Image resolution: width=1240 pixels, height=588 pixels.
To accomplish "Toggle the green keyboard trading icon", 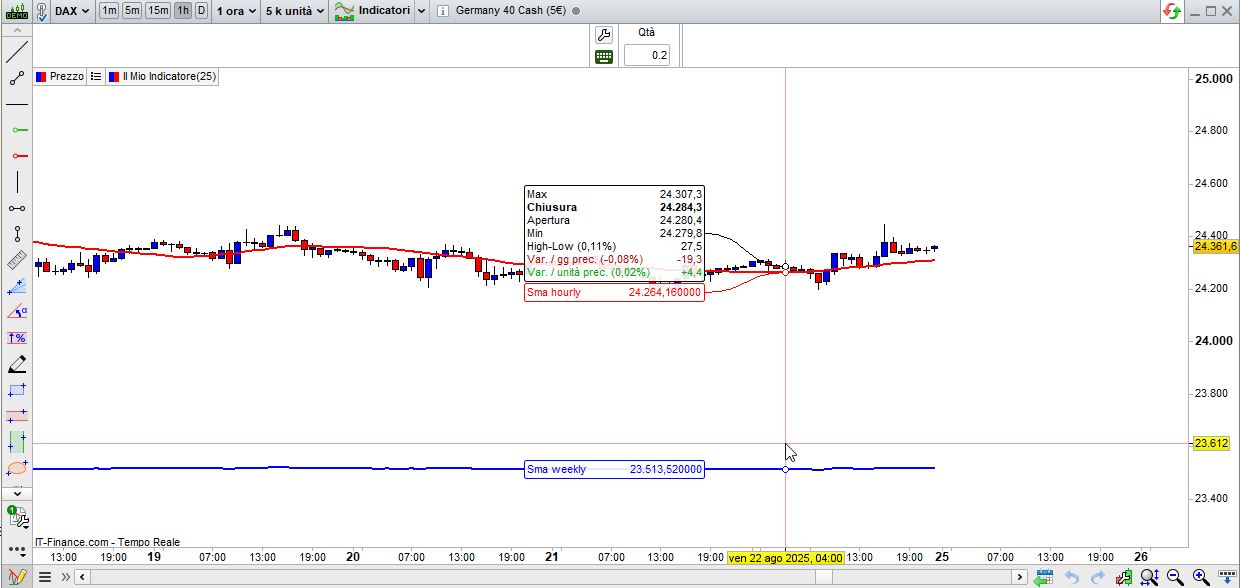I will [603, 57].
